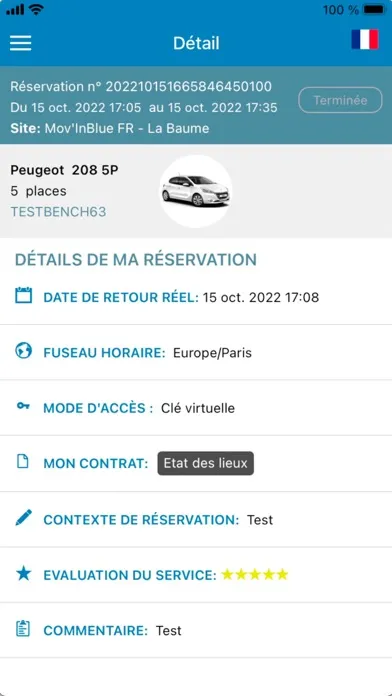Click the key icon for Mode d'accès
This screenshot has width=392, height=696.
(x=23, y=406)
